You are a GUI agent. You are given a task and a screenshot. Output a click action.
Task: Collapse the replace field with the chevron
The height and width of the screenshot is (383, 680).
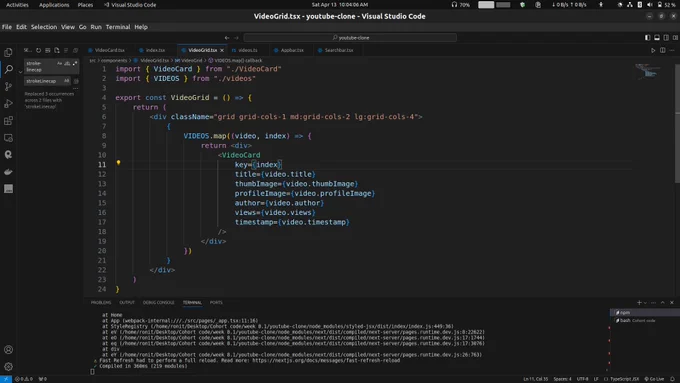20,72
